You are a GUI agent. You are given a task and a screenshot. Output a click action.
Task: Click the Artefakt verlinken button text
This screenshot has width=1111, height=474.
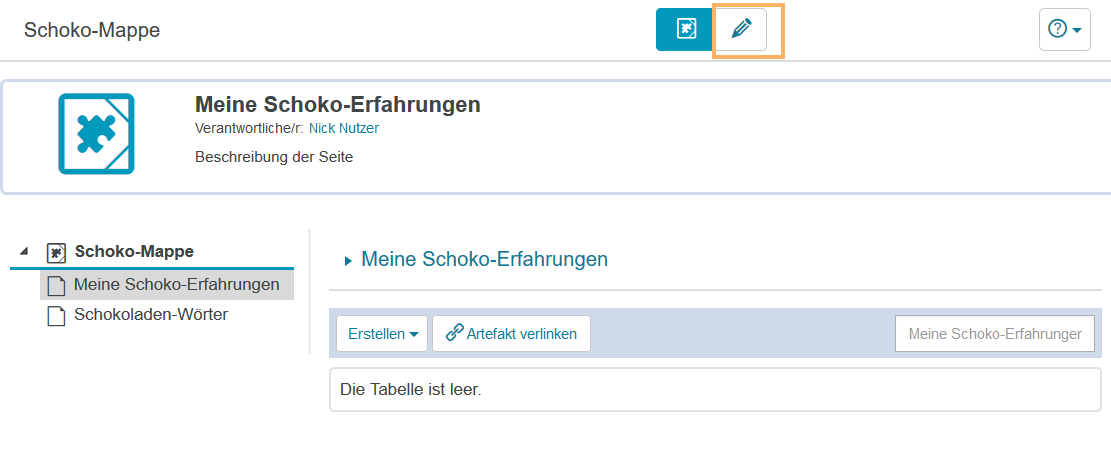point(522,334)
